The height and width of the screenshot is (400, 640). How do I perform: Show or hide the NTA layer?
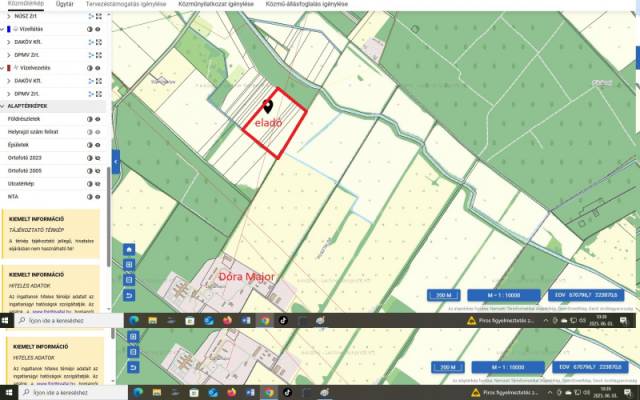pyautogui.click(x=98, y=196)
